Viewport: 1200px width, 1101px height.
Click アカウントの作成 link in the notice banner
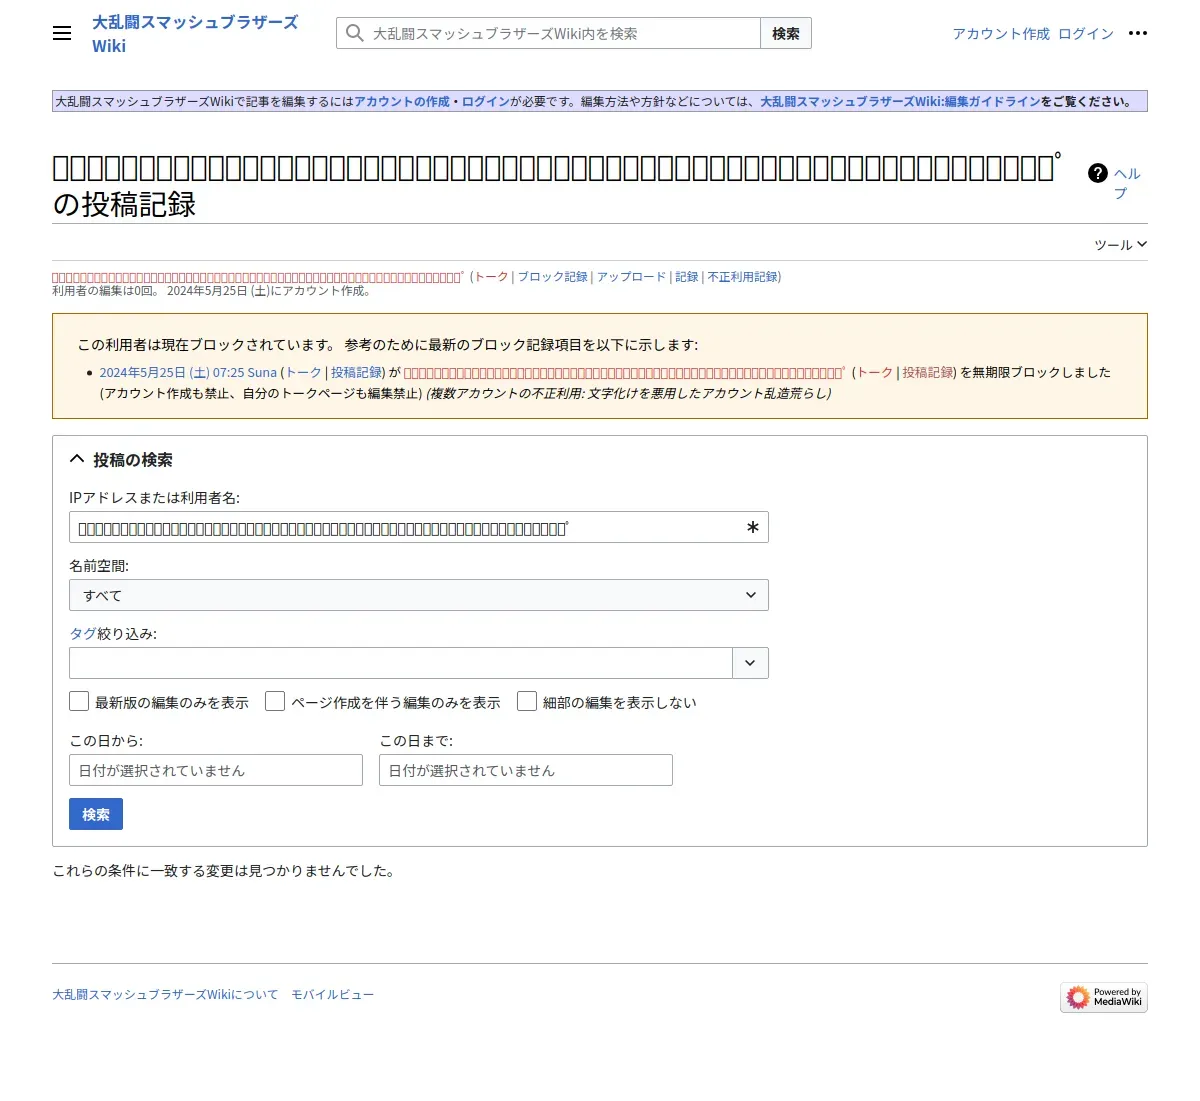pyautogui.click(x=402, y=101)
